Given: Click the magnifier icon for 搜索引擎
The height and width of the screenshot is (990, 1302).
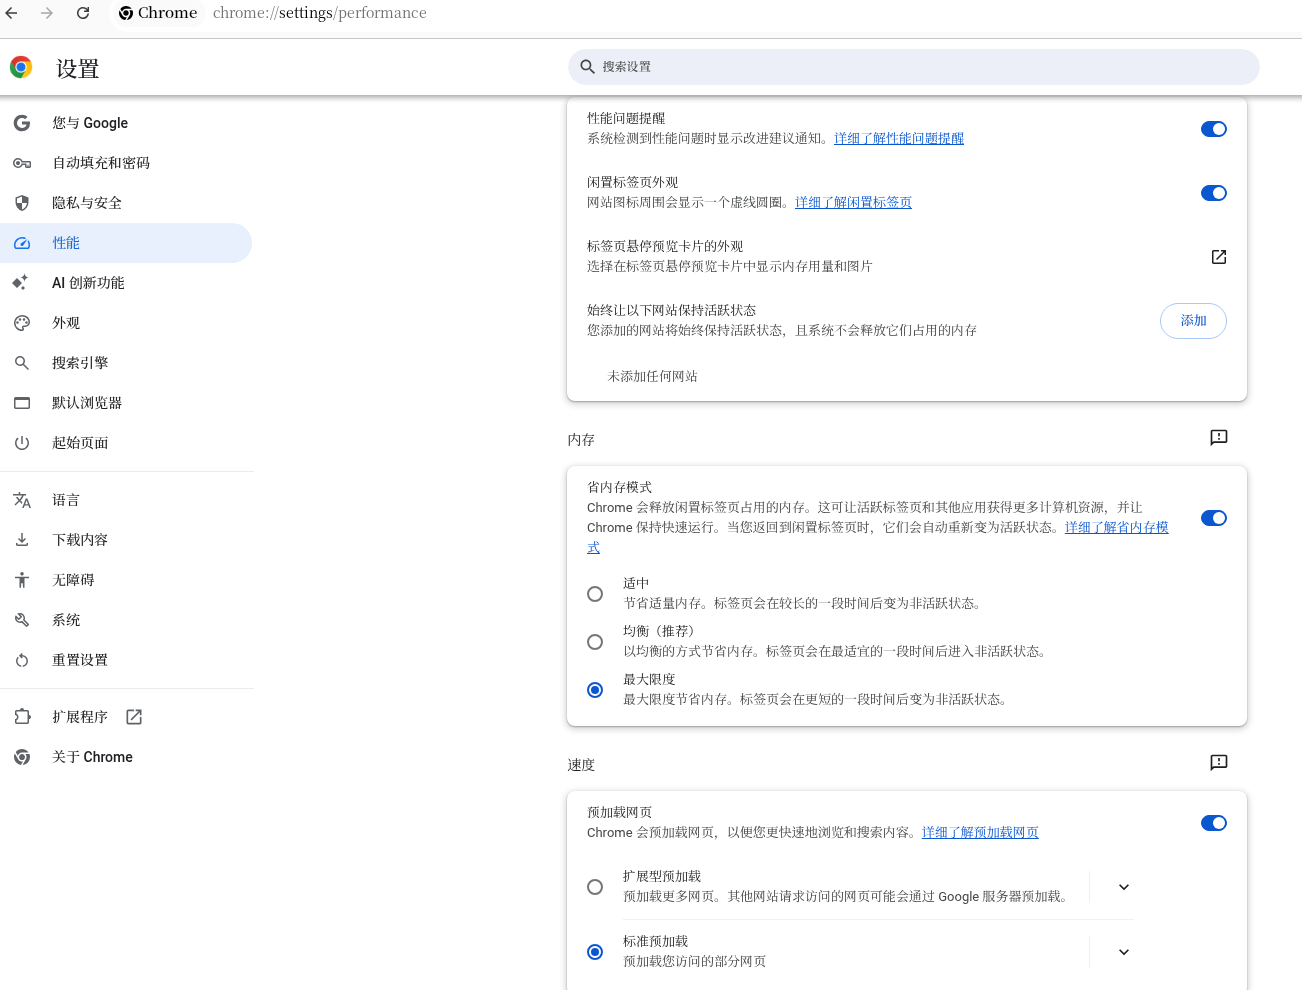Looking at the screenshot, I should 22,363.
